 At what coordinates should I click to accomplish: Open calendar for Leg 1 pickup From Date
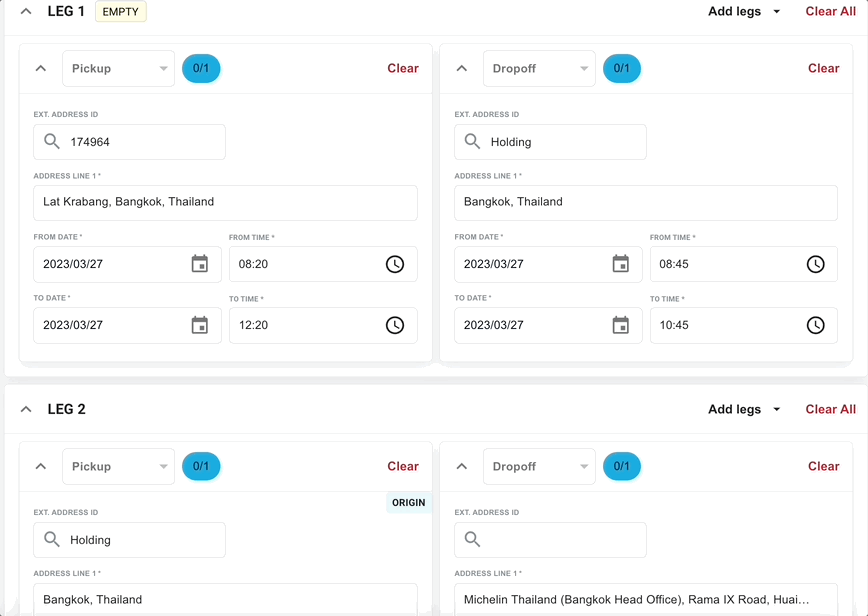click(x=199, y=264)
